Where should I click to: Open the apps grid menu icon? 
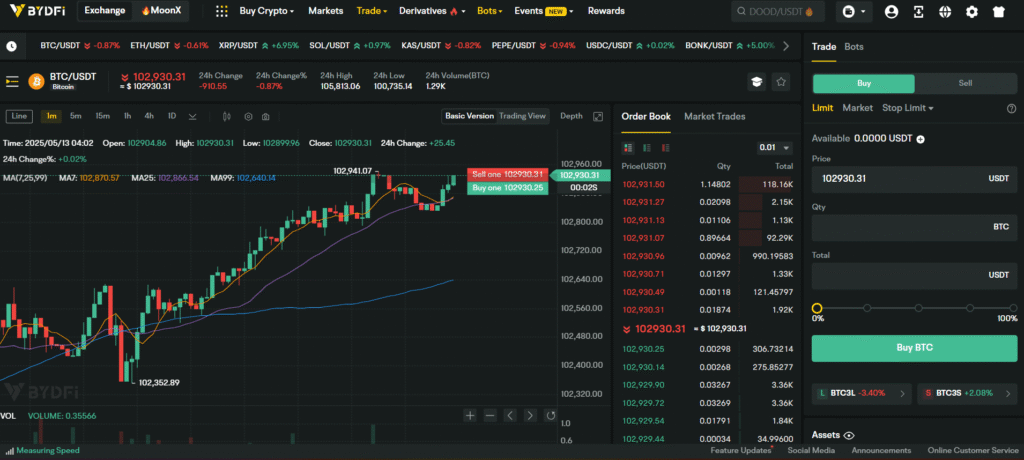[222, 11]
